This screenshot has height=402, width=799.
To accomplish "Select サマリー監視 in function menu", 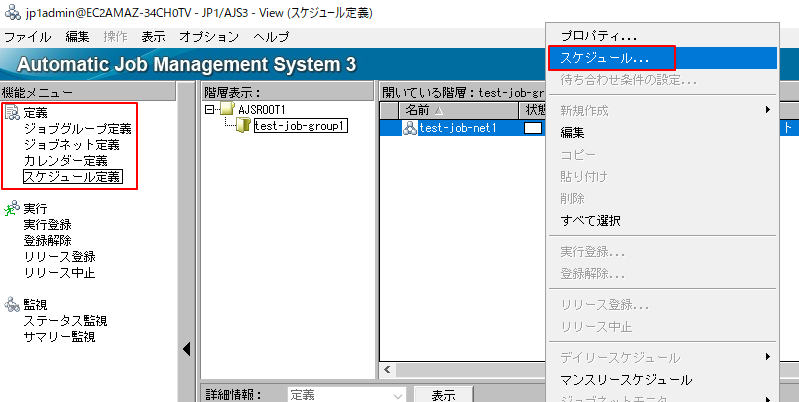I will (60, 337).
